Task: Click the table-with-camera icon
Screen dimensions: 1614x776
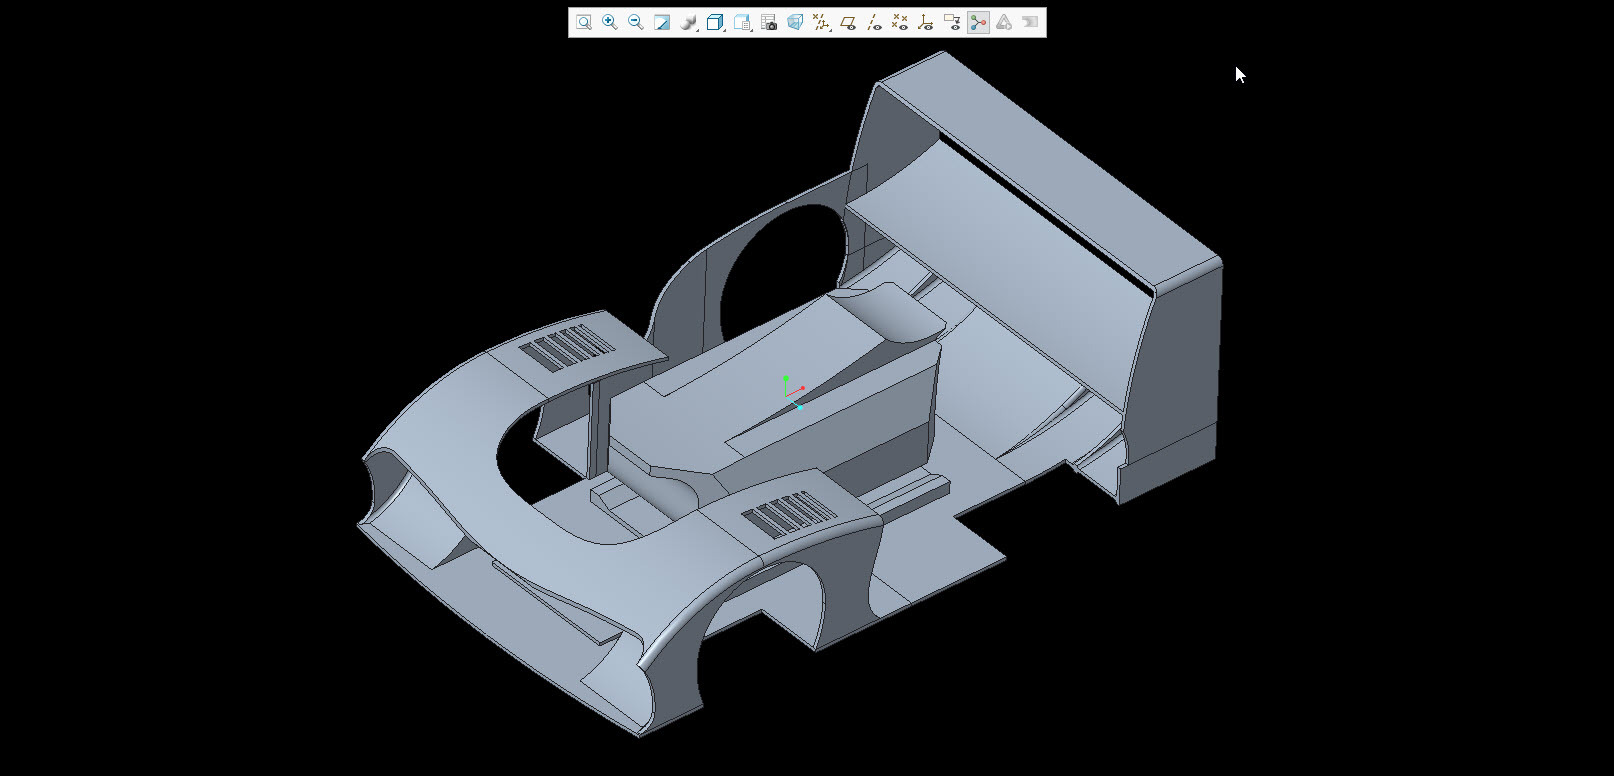Action: point(769,22)
